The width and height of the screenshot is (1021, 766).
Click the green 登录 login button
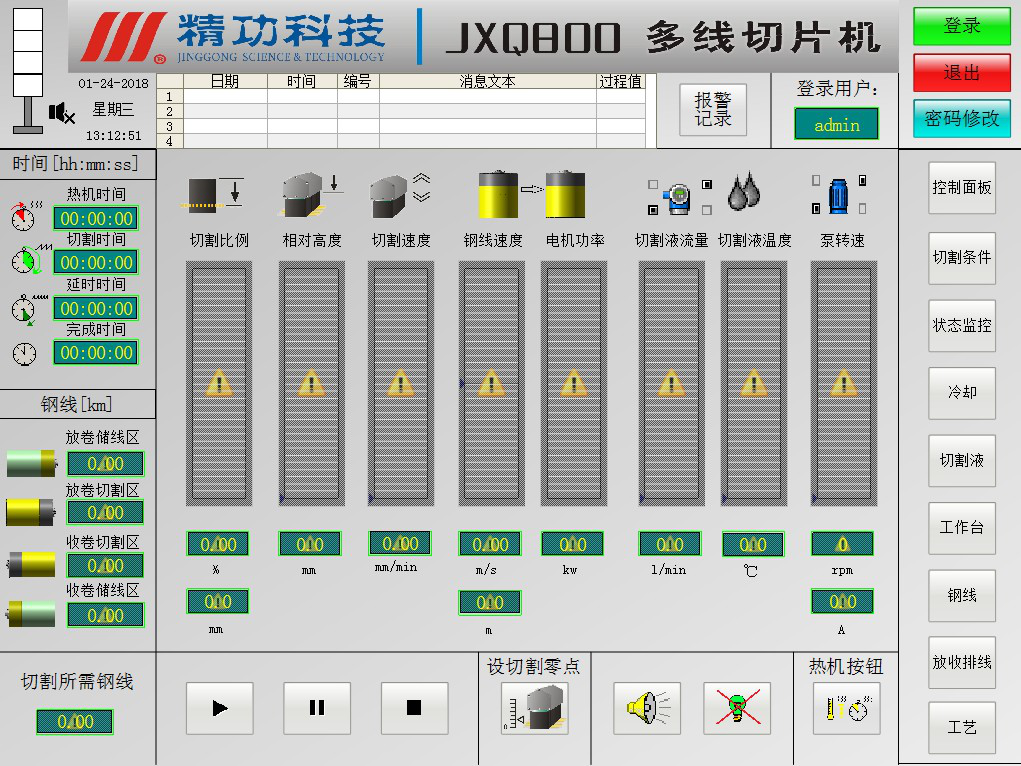pyautogui.click(x=962, y=26)
